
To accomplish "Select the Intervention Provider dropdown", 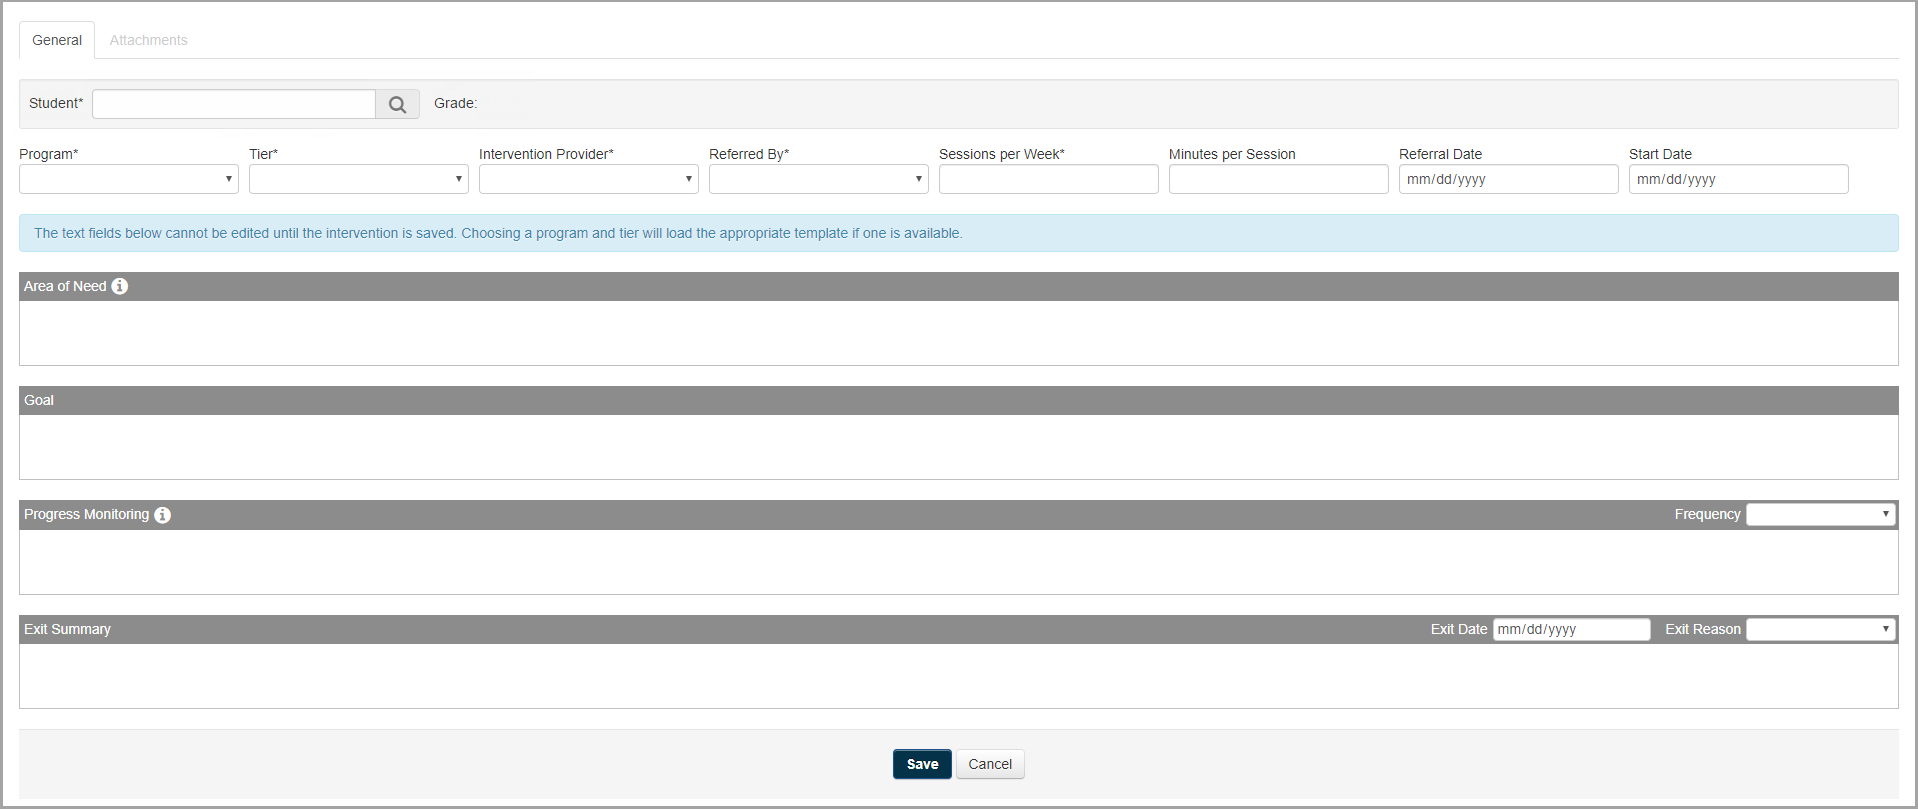I will [589, 179].
